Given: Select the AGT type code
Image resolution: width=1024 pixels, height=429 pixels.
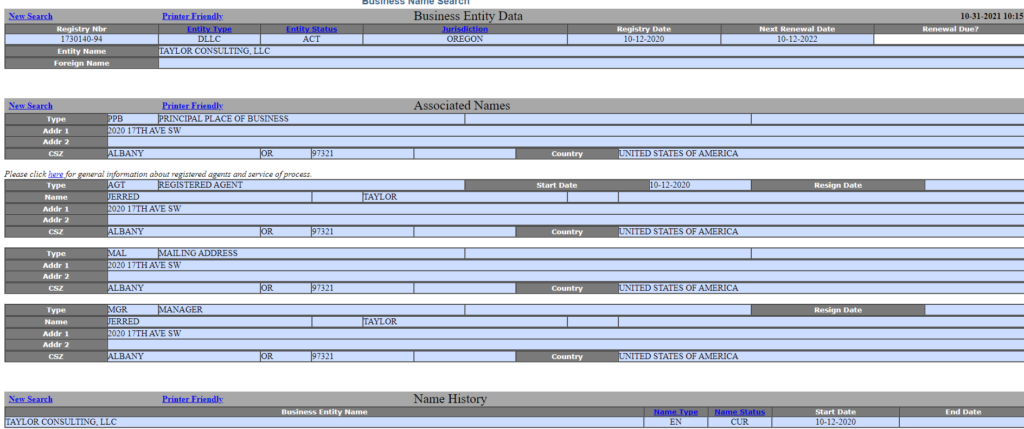Looking at the screenshot, I should 116,185.
